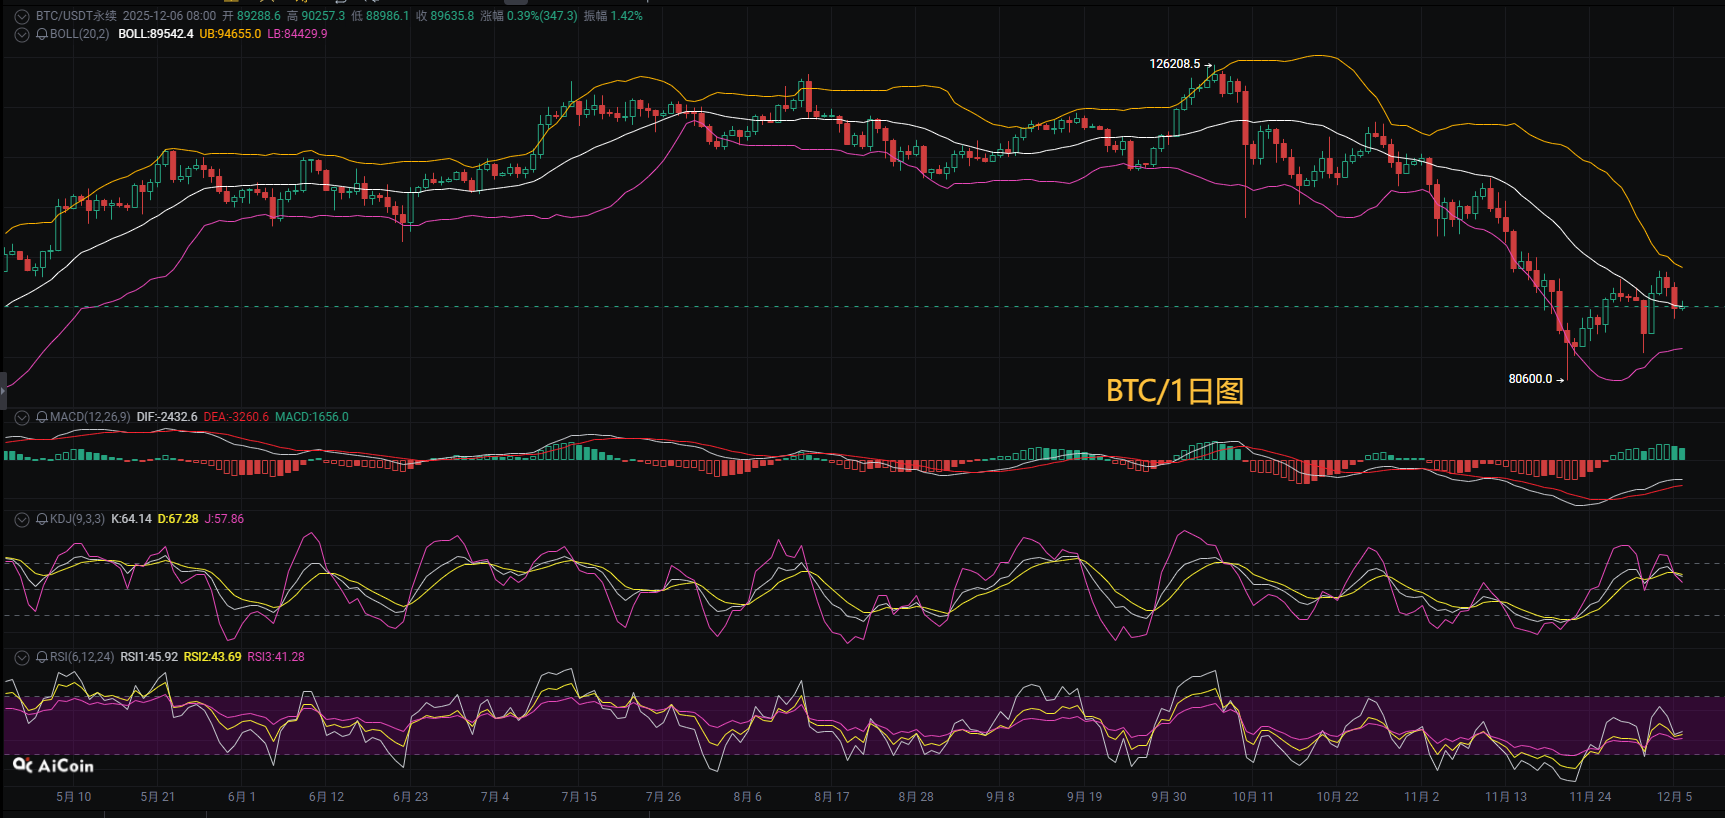Collapse the RSI panel with its chevron
Image resolution: width=1725 pixels, height=818 pixels.
pos(21,657)
